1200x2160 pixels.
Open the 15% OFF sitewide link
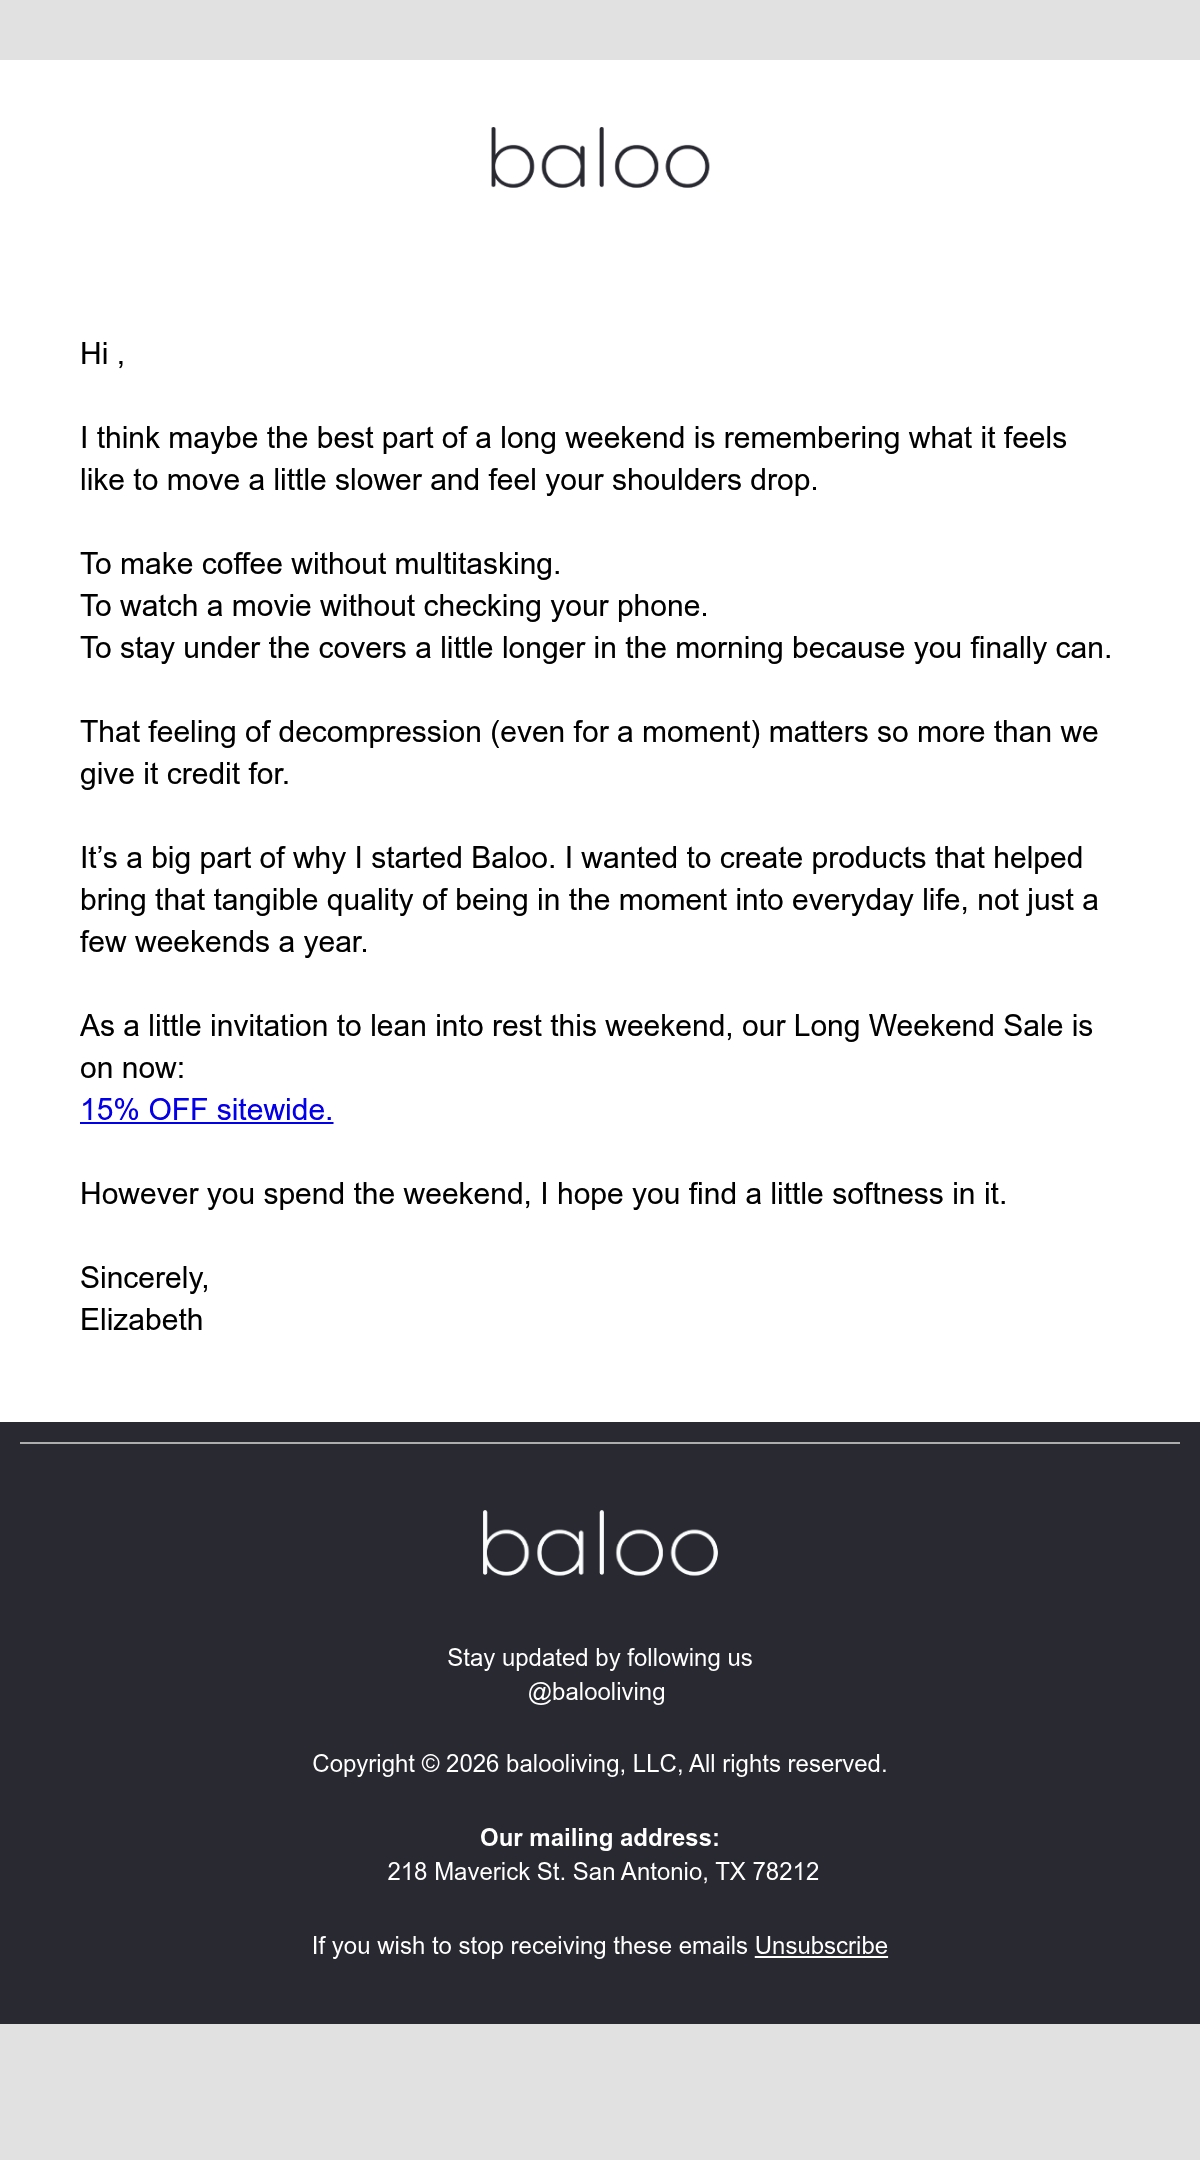[x=206, y=1110]
